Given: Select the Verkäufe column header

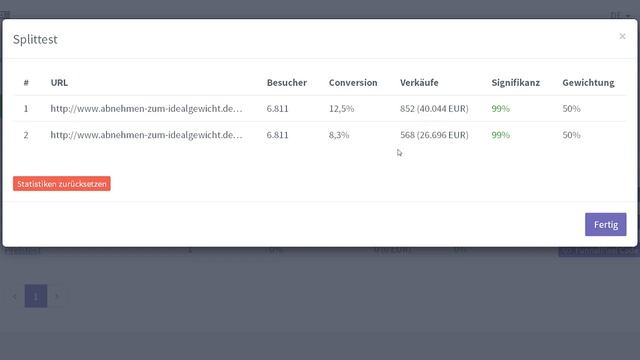Looking at the screenshot, I should (419, 82).
